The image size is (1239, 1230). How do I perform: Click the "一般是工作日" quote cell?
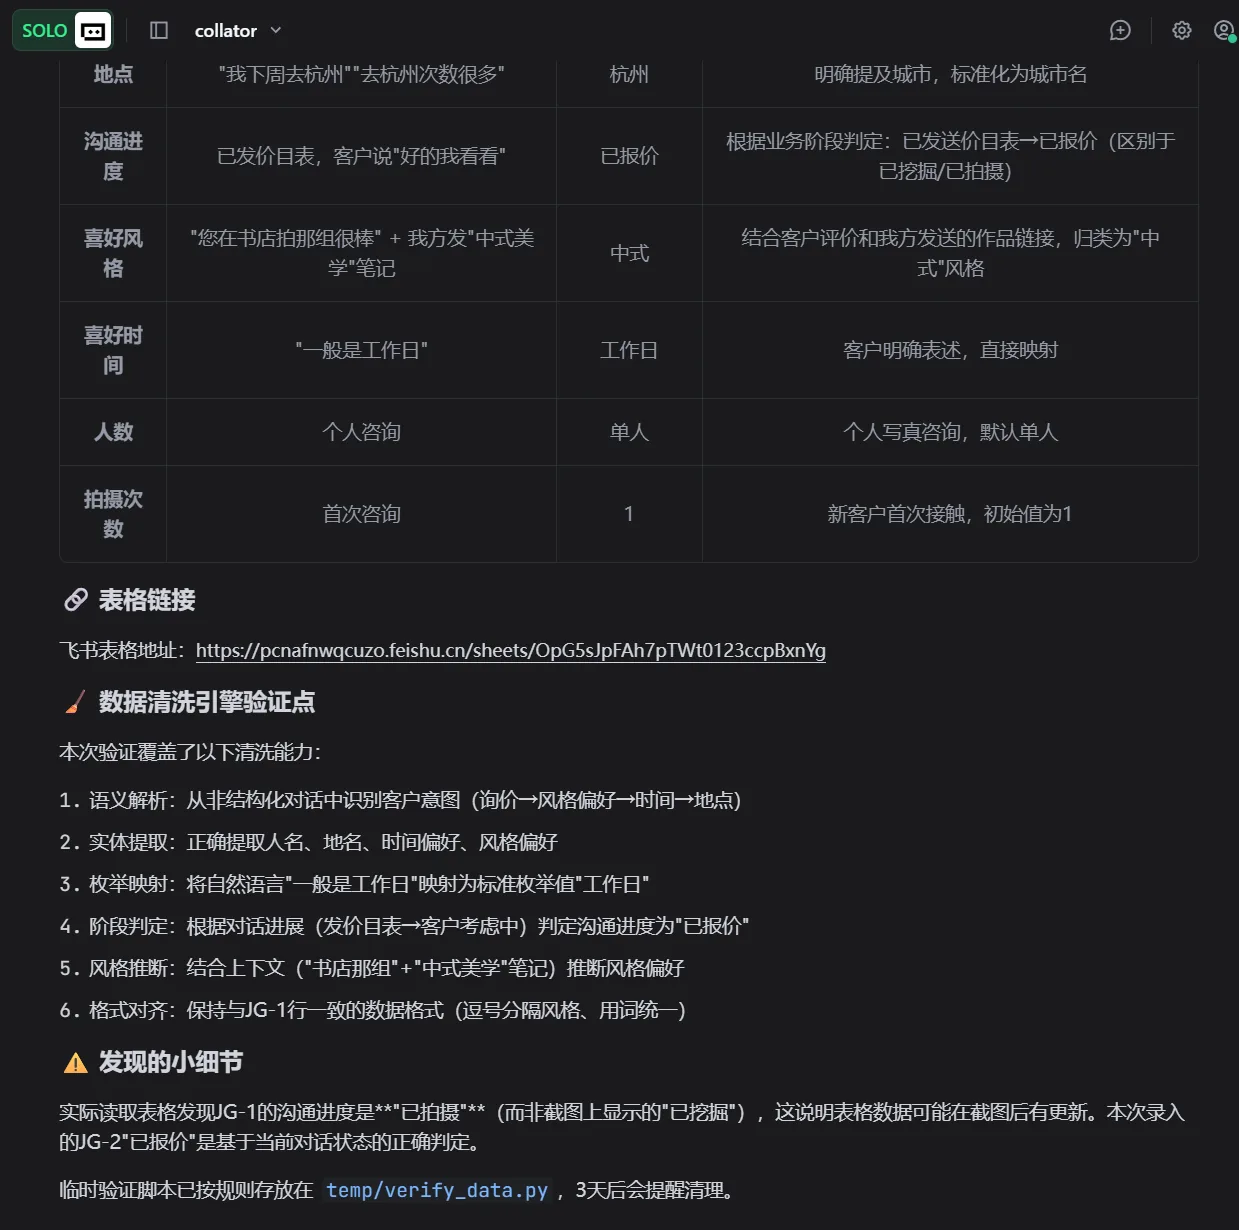[x=361, y=350]
